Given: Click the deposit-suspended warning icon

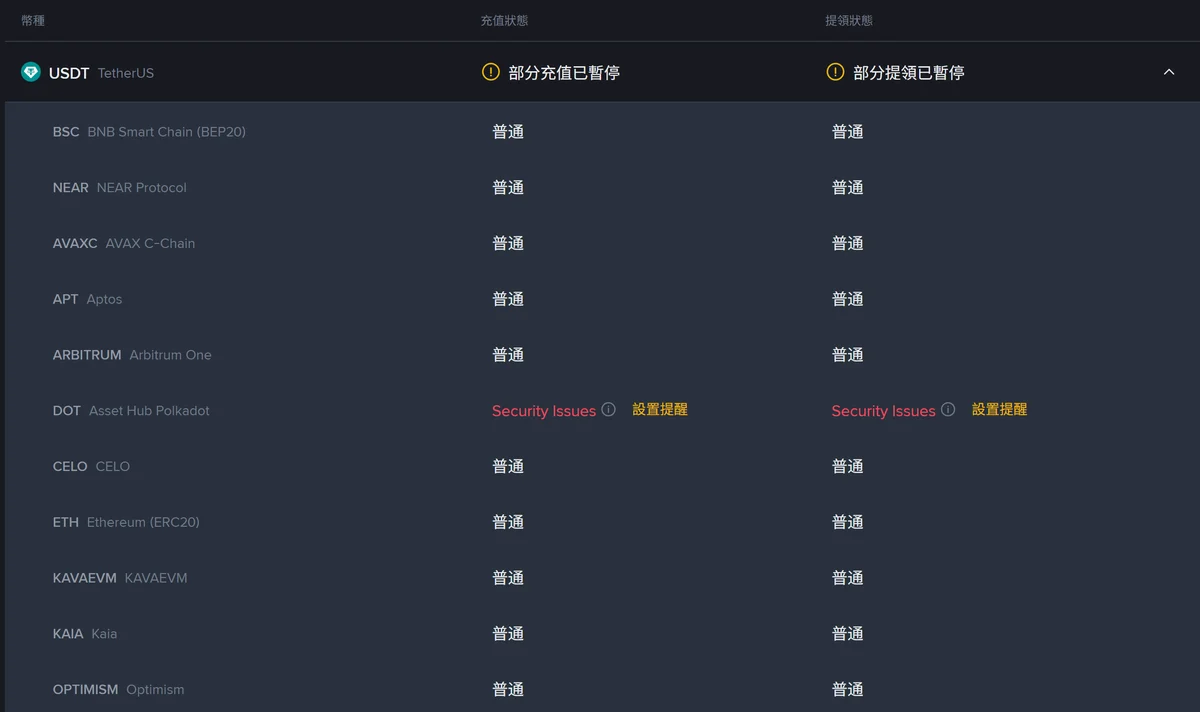Looking at the screenshot, I should [490, 72].
